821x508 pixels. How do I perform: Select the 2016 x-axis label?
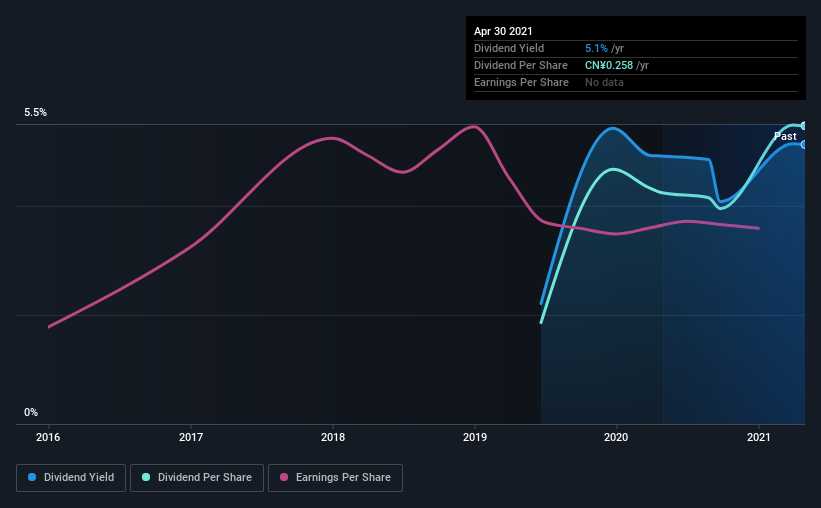click(x=48, y=437)
